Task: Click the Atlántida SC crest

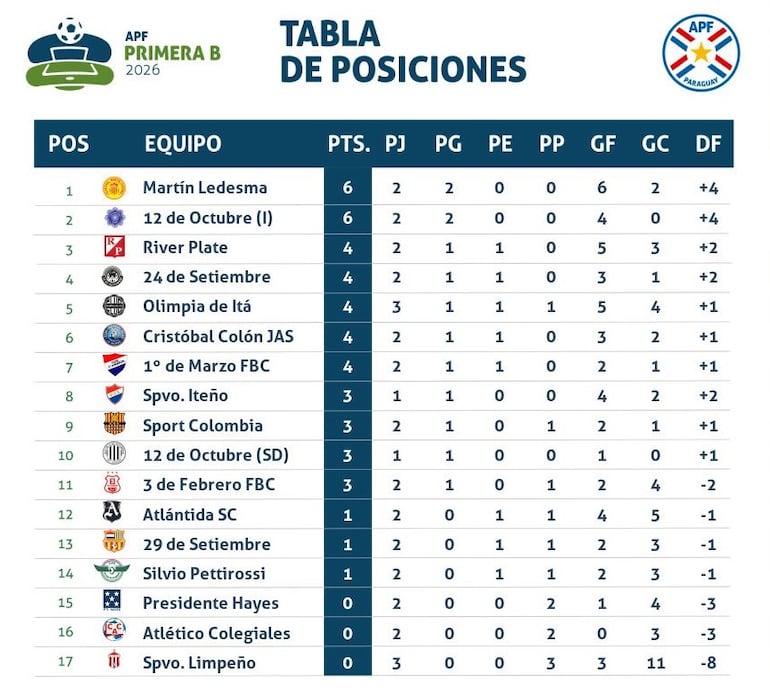Action: (114, 513)
